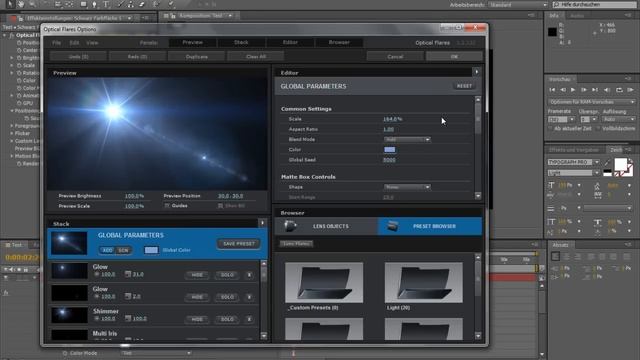Screen dimensions: 640x360
Task: Jump to first frame in Vorschau panel
Action: 552,90
